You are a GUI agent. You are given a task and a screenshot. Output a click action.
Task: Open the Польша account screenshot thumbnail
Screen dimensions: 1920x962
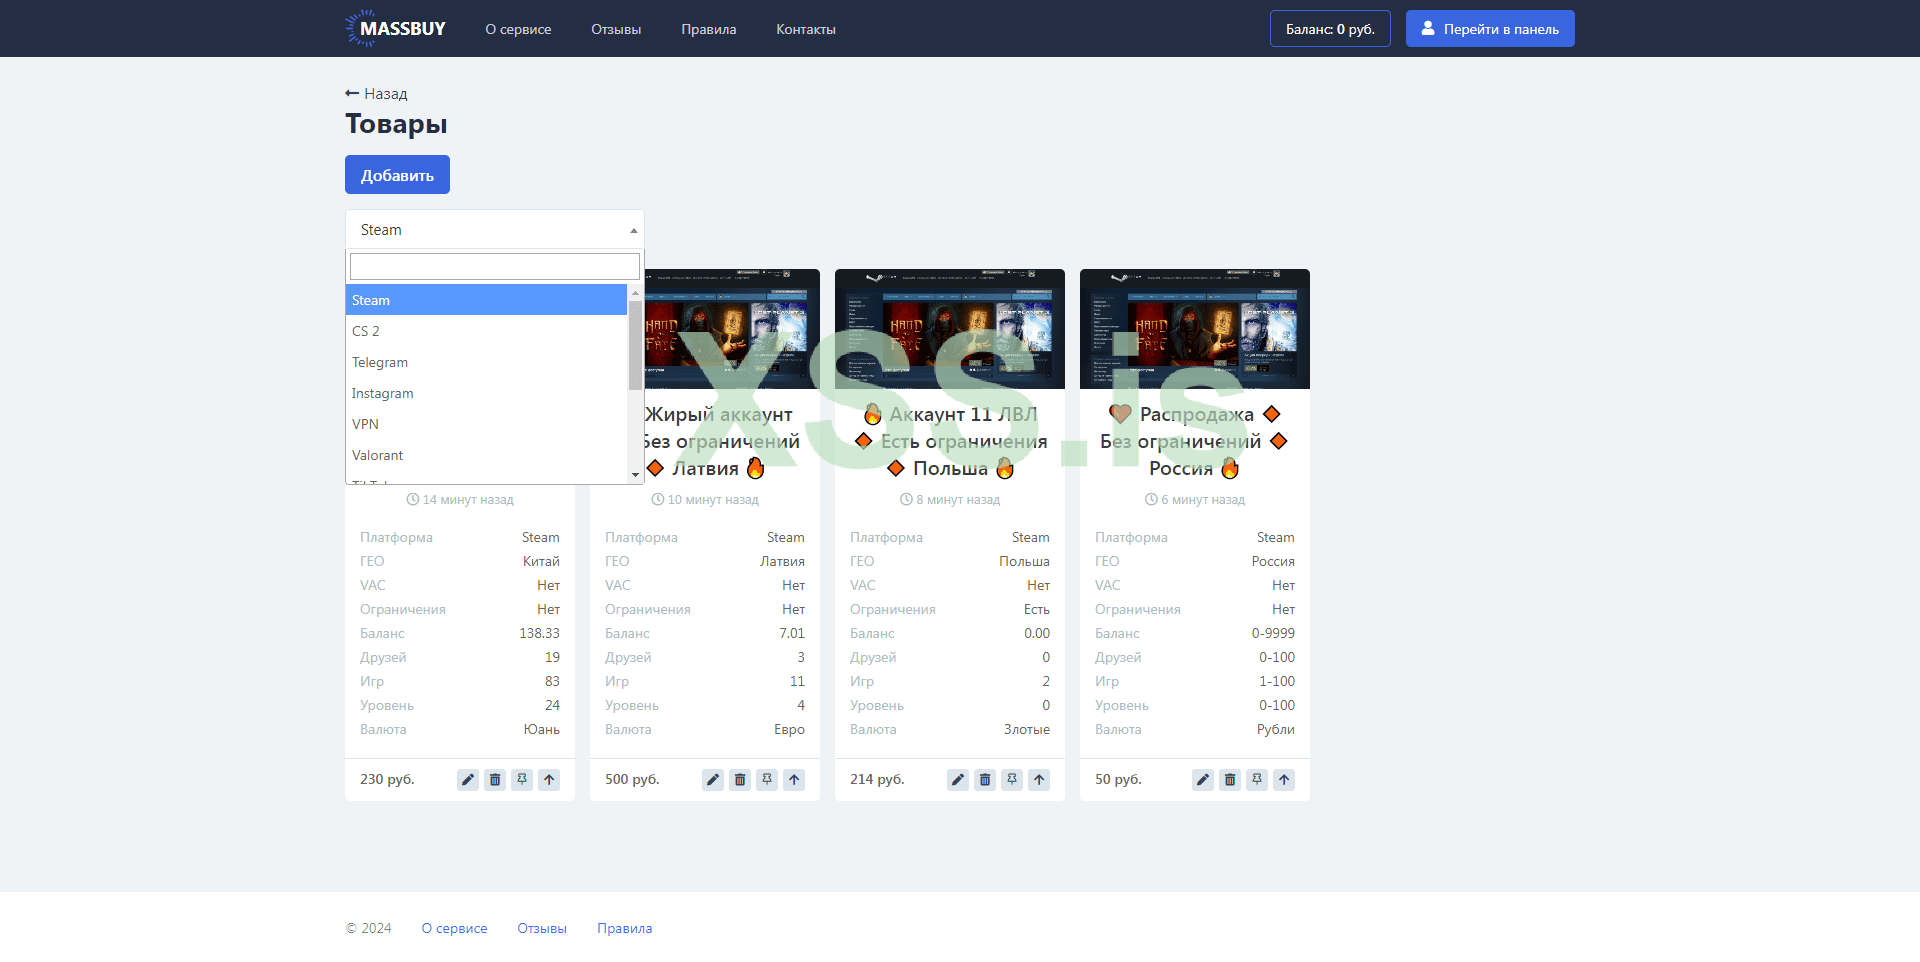coord(950,329)
